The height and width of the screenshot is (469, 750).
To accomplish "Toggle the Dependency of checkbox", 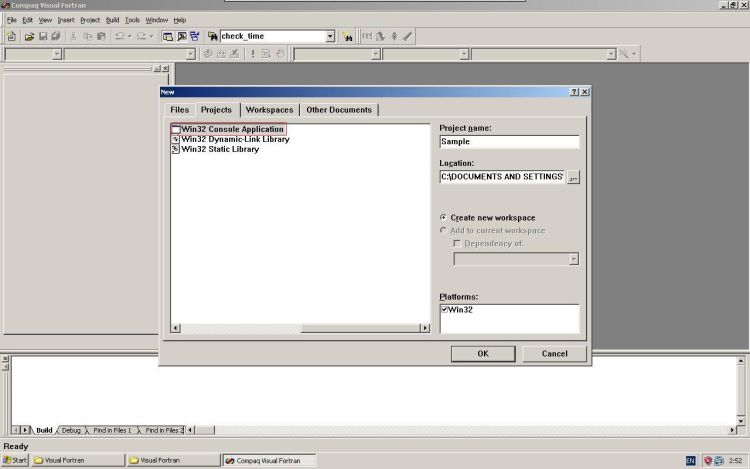I will point(457,243).
